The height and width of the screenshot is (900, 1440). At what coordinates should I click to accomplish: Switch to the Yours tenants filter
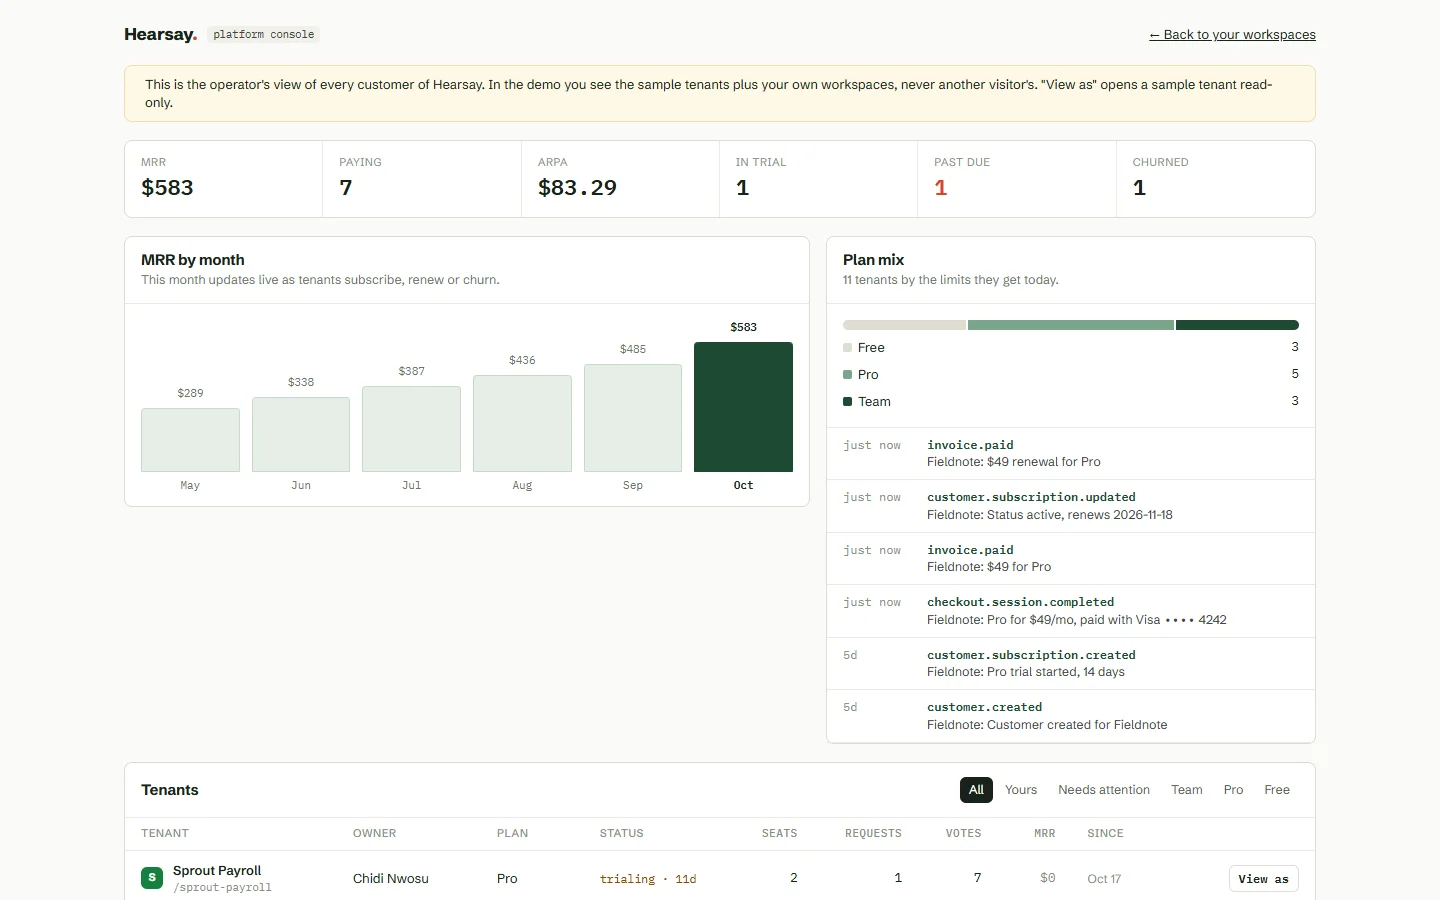coord(1021,790)
